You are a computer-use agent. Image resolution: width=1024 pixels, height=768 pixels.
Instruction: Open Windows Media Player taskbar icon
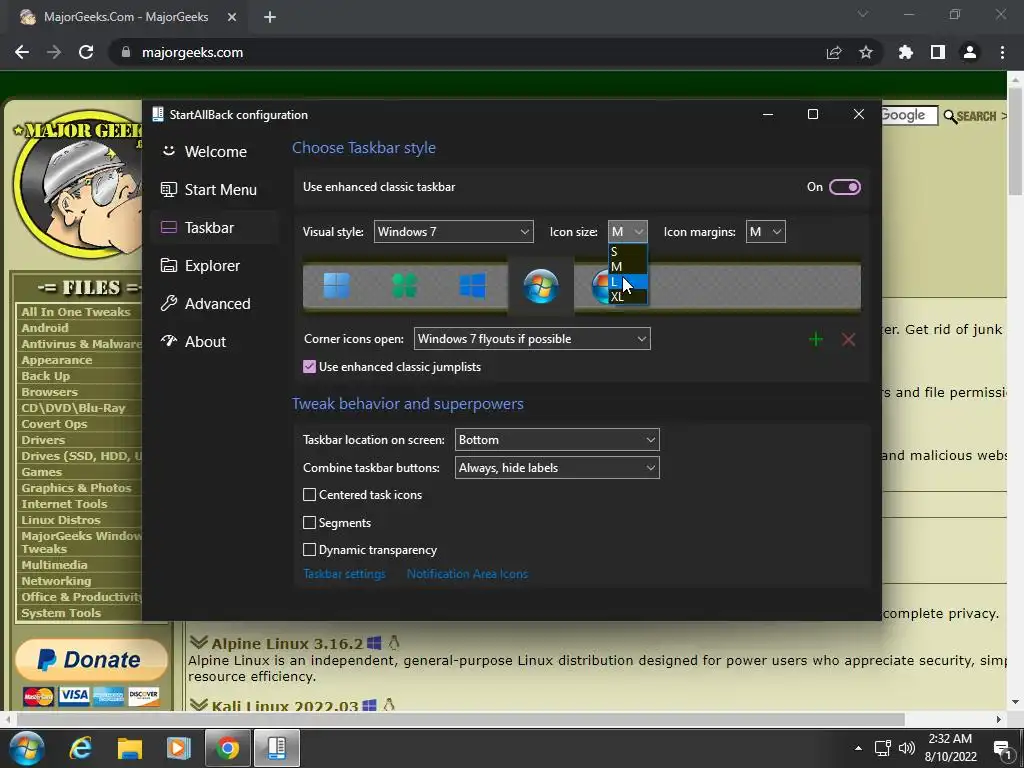[178, 748]
